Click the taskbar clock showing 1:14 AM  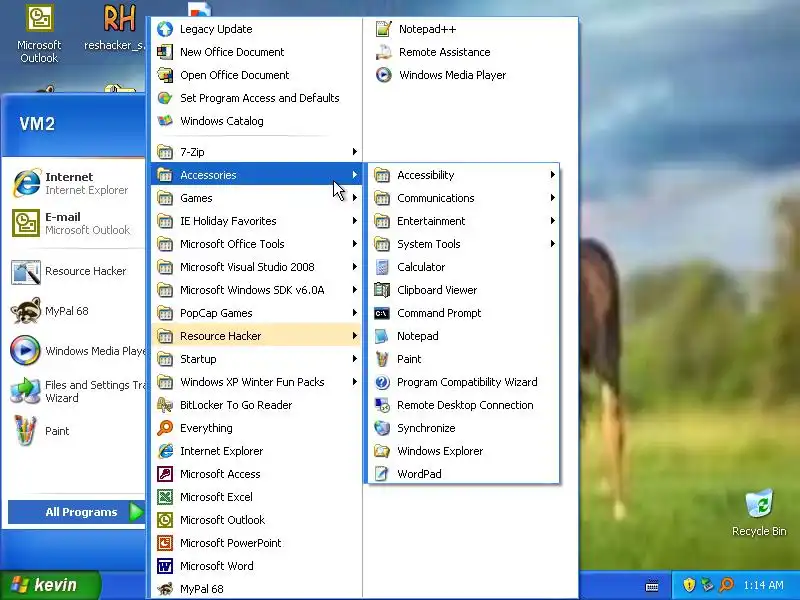[x=763, y=585]
